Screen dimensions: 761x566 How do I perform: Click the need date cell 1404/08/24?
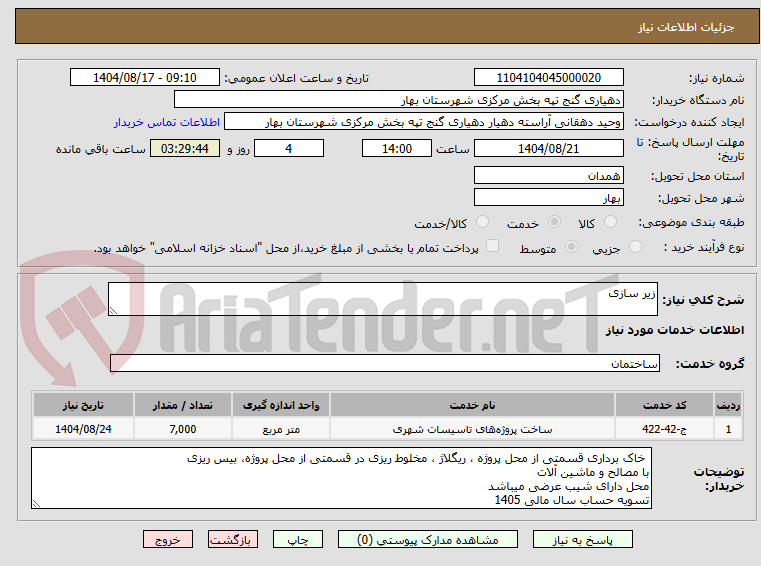point(83,429)
